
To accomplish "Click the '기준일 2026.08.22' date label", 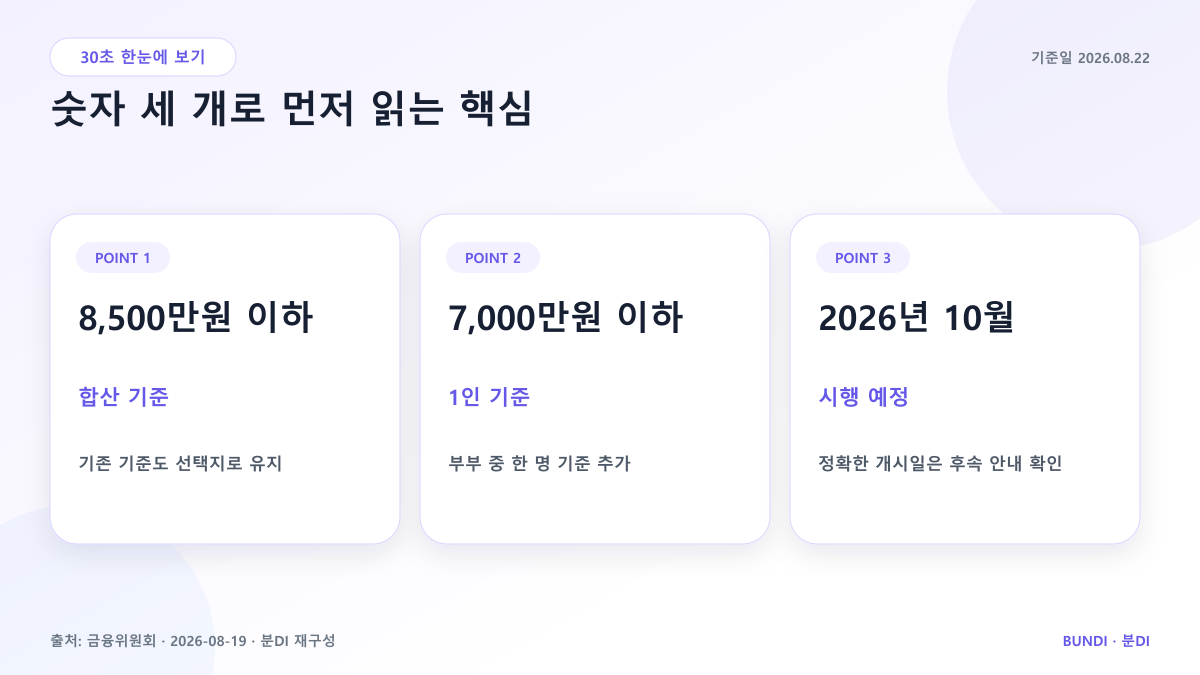I will point(1090,58).
